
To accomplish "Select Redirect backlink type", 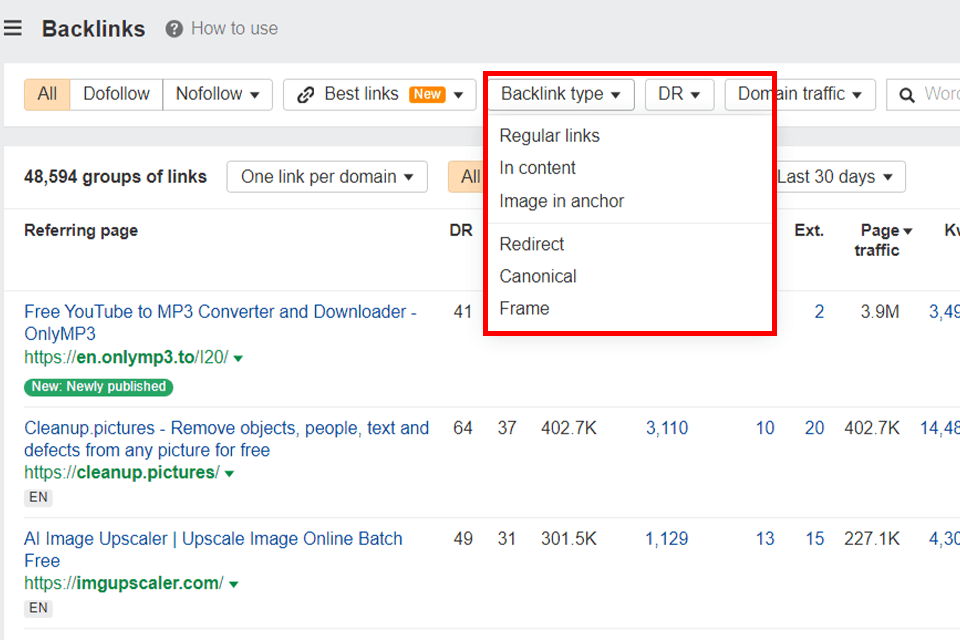I will pos(531,244).
